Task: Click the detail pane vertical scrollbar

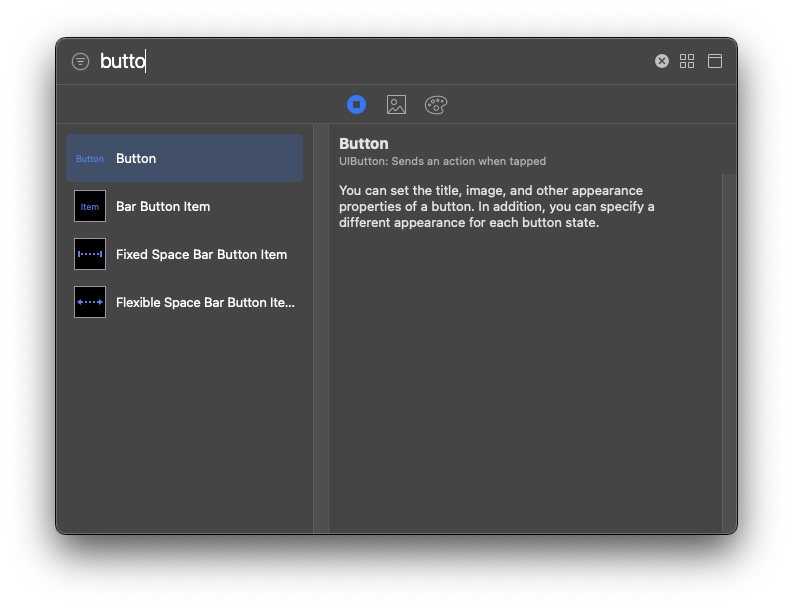Action: pyautogui.click(x=729, y=353)
